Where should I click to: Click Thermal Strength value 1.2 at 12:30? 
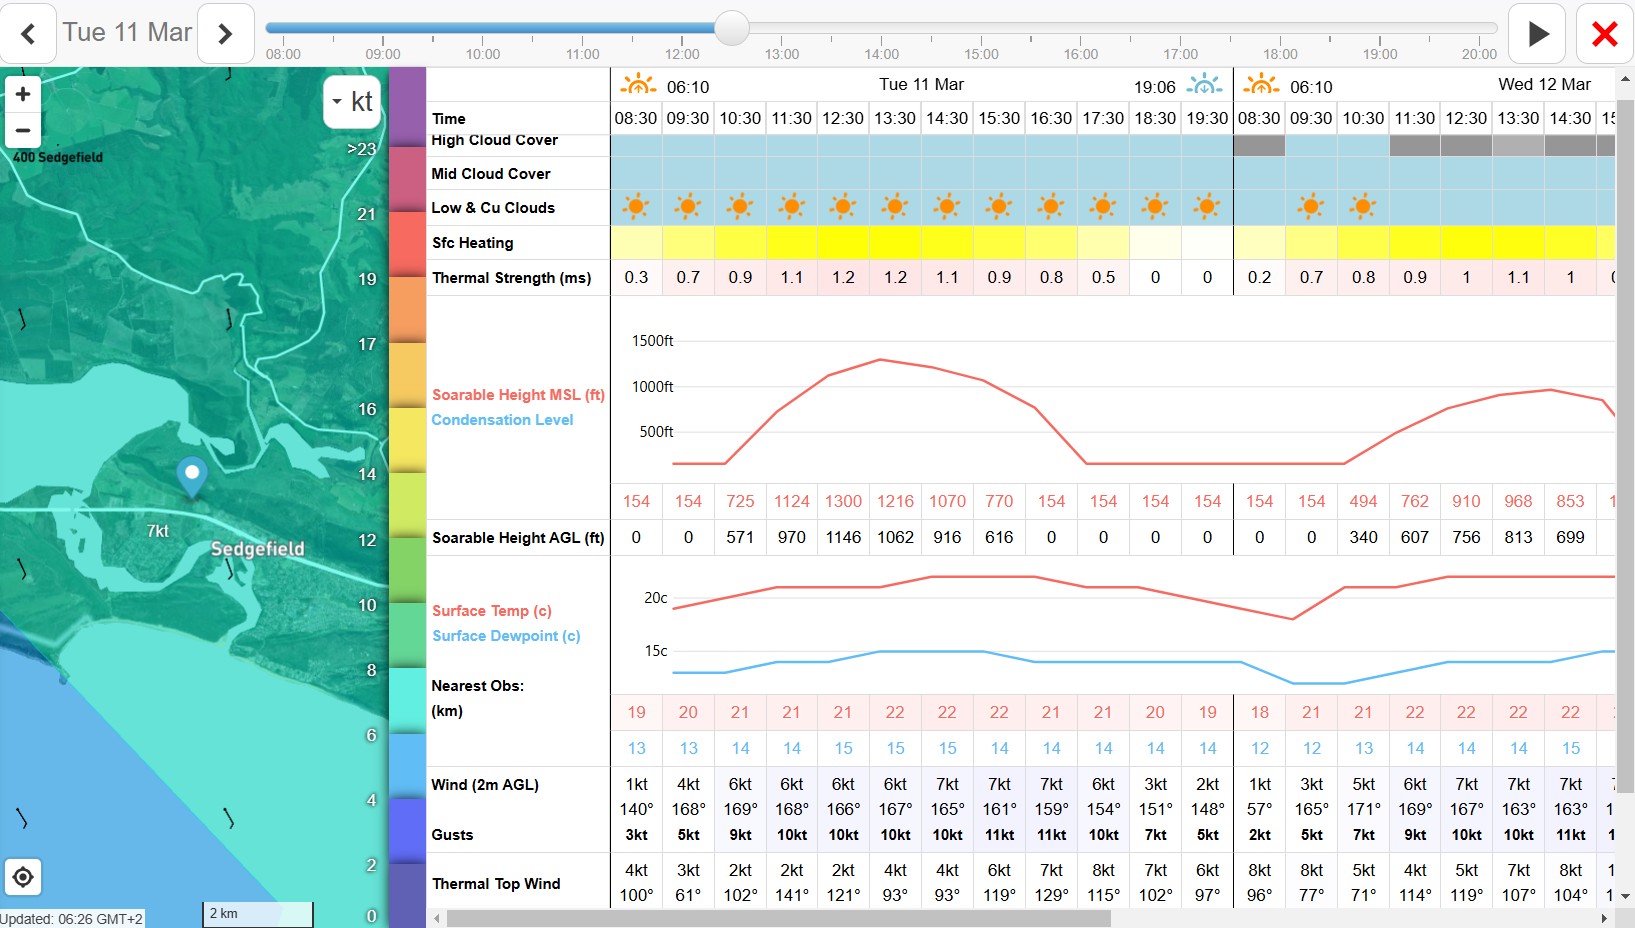coord(843,277)
